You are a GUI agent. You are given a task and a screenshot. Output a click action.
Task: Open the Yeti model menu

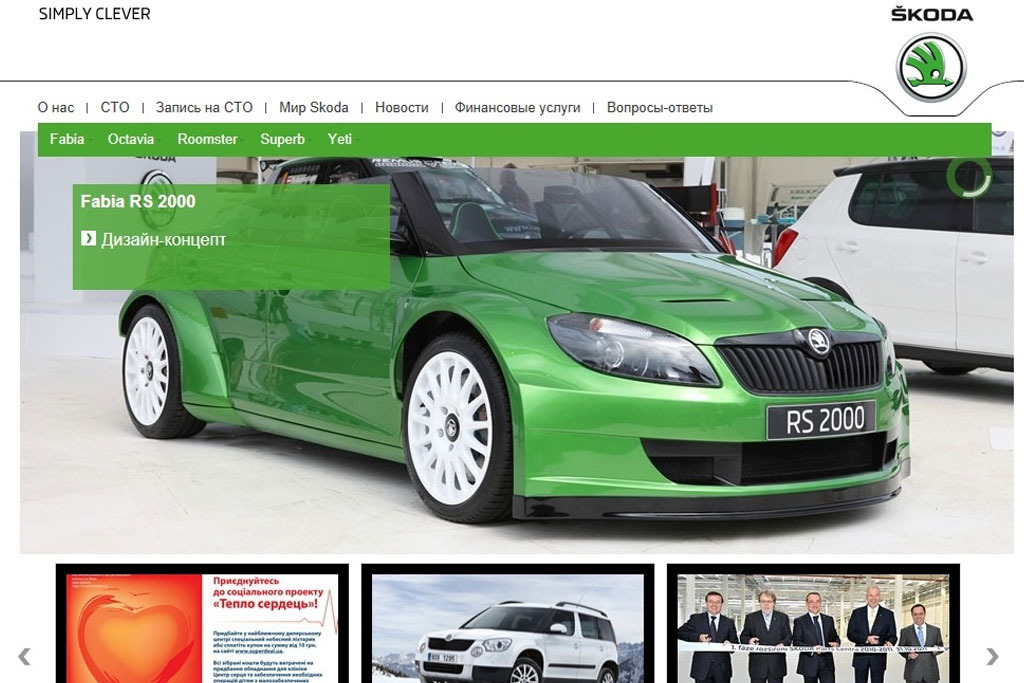(x=340, y=139)
